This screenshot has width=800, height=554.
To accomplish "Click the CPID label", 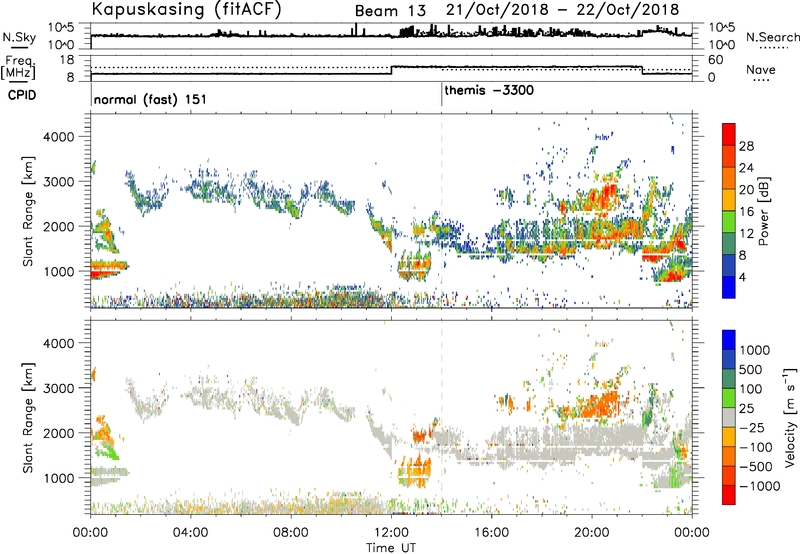I will [x=22, y=95].
